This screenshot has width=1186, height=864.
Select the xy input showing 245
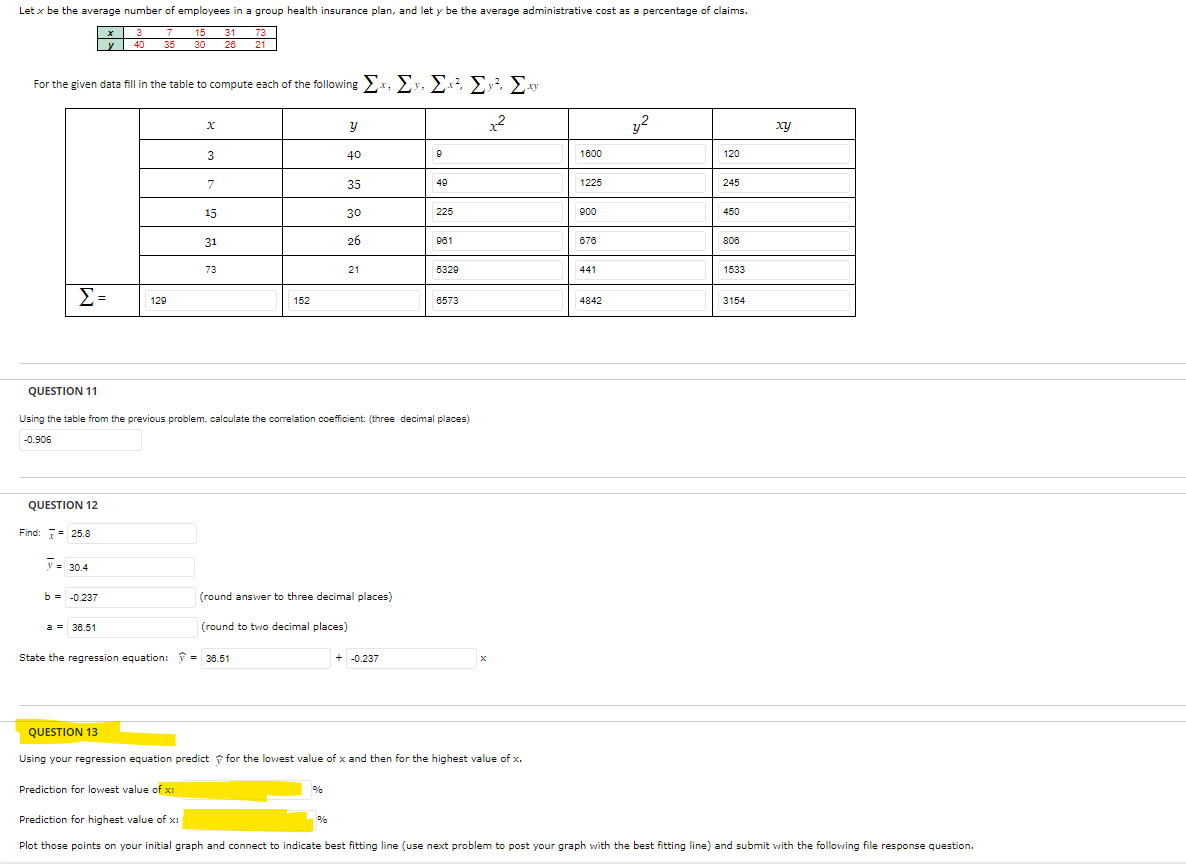click(x=782, y=182)
